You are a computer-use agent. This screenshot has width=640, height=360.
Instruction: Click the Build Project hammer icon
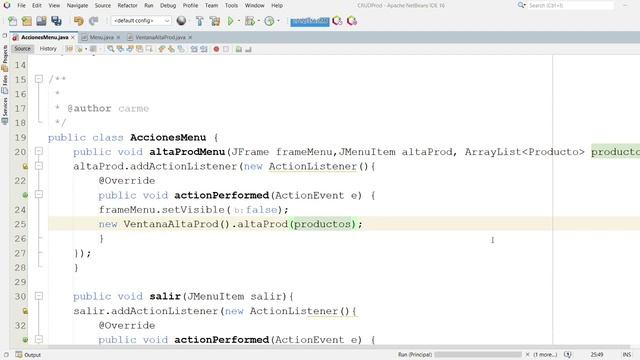200,21
